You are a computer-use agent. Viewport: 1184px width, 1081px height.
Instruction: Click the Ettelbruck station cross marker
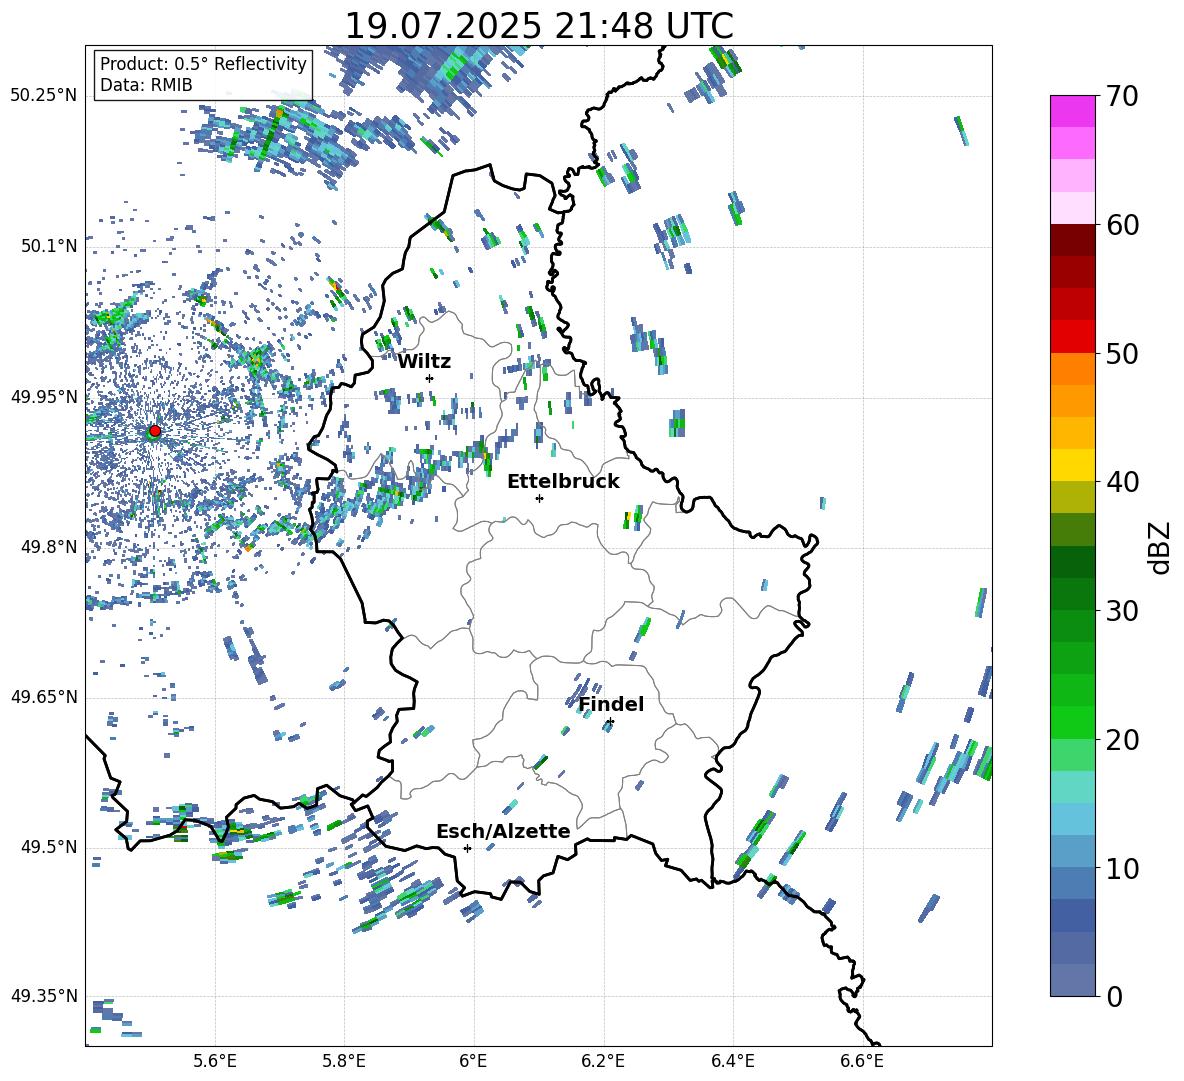pos(539,498)
